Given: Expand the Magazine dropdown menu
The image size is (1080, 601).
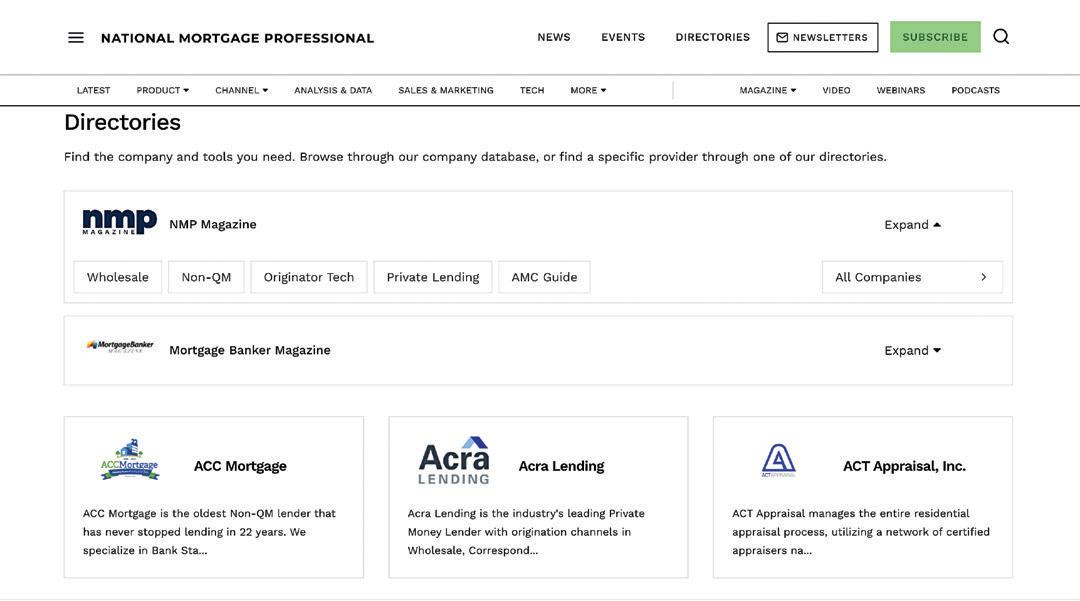Looking at the screenshot, I should (x=767, y=90).
